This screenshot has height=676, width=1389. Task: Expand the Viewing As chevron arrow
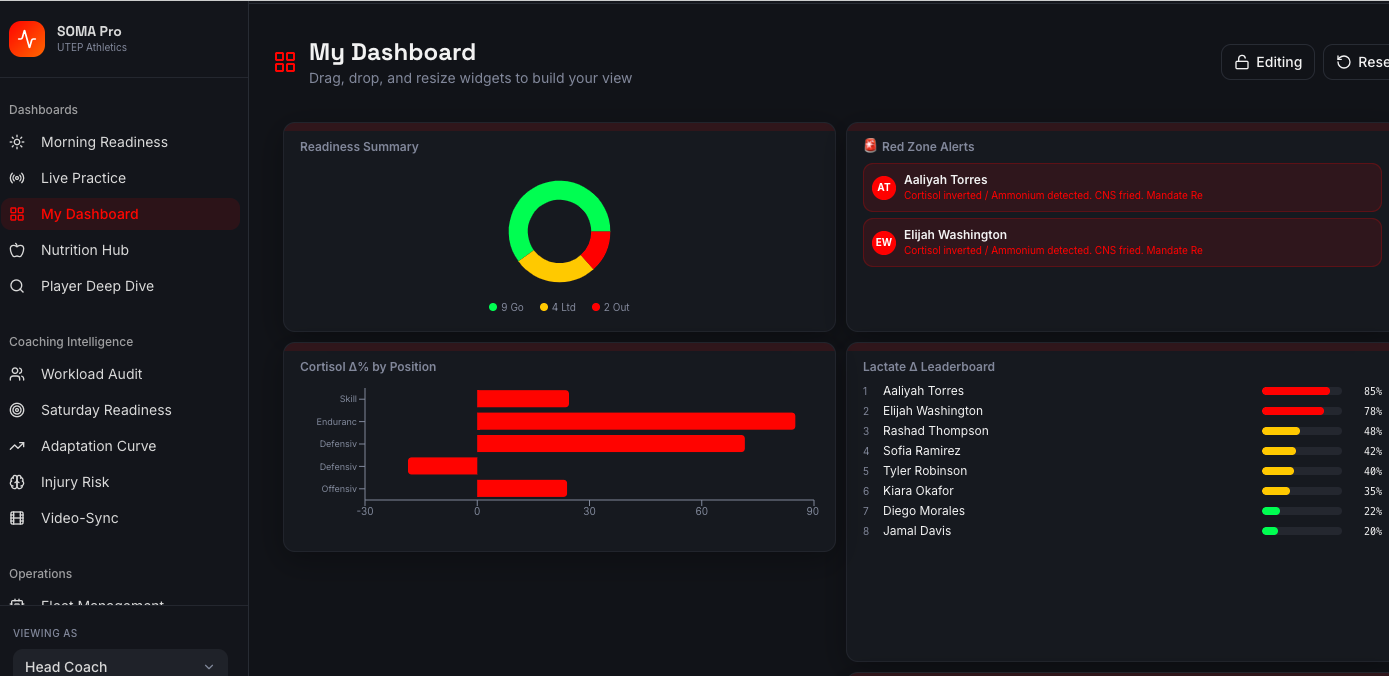tap(209, 666)
